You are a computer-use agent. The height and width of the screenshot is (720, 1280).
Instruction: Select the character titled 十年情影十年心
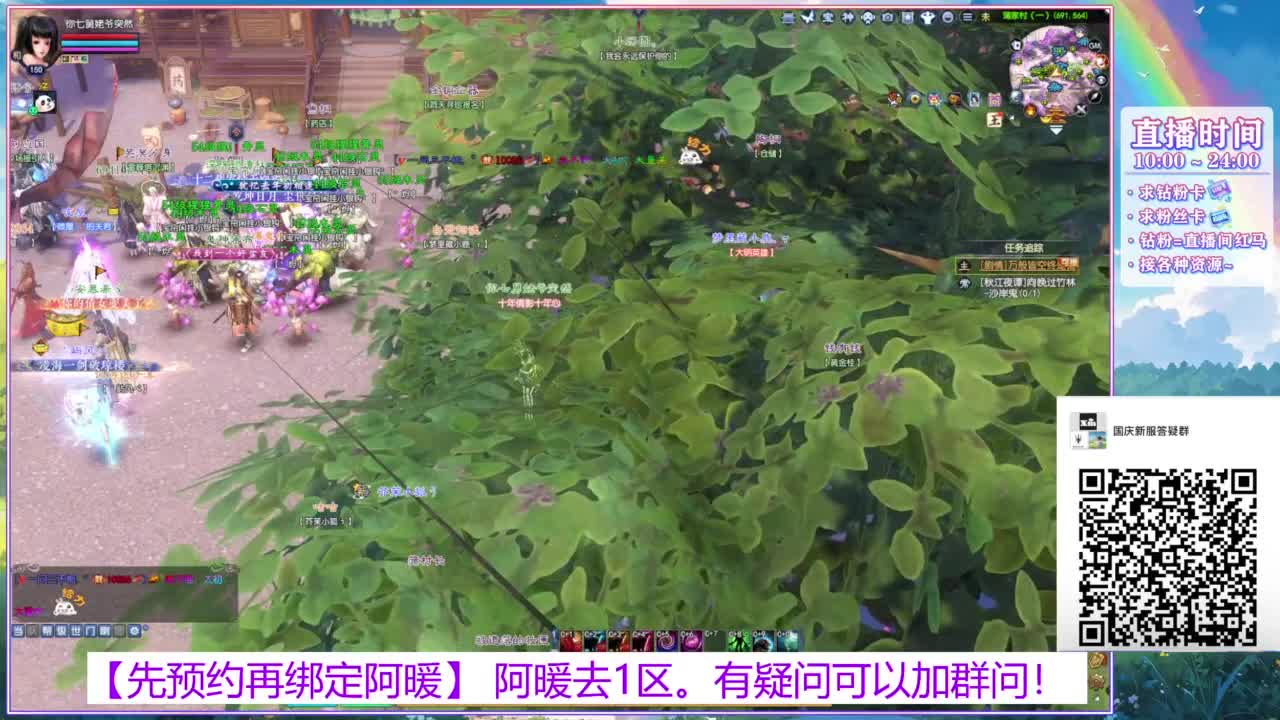(x=530, y=302)
